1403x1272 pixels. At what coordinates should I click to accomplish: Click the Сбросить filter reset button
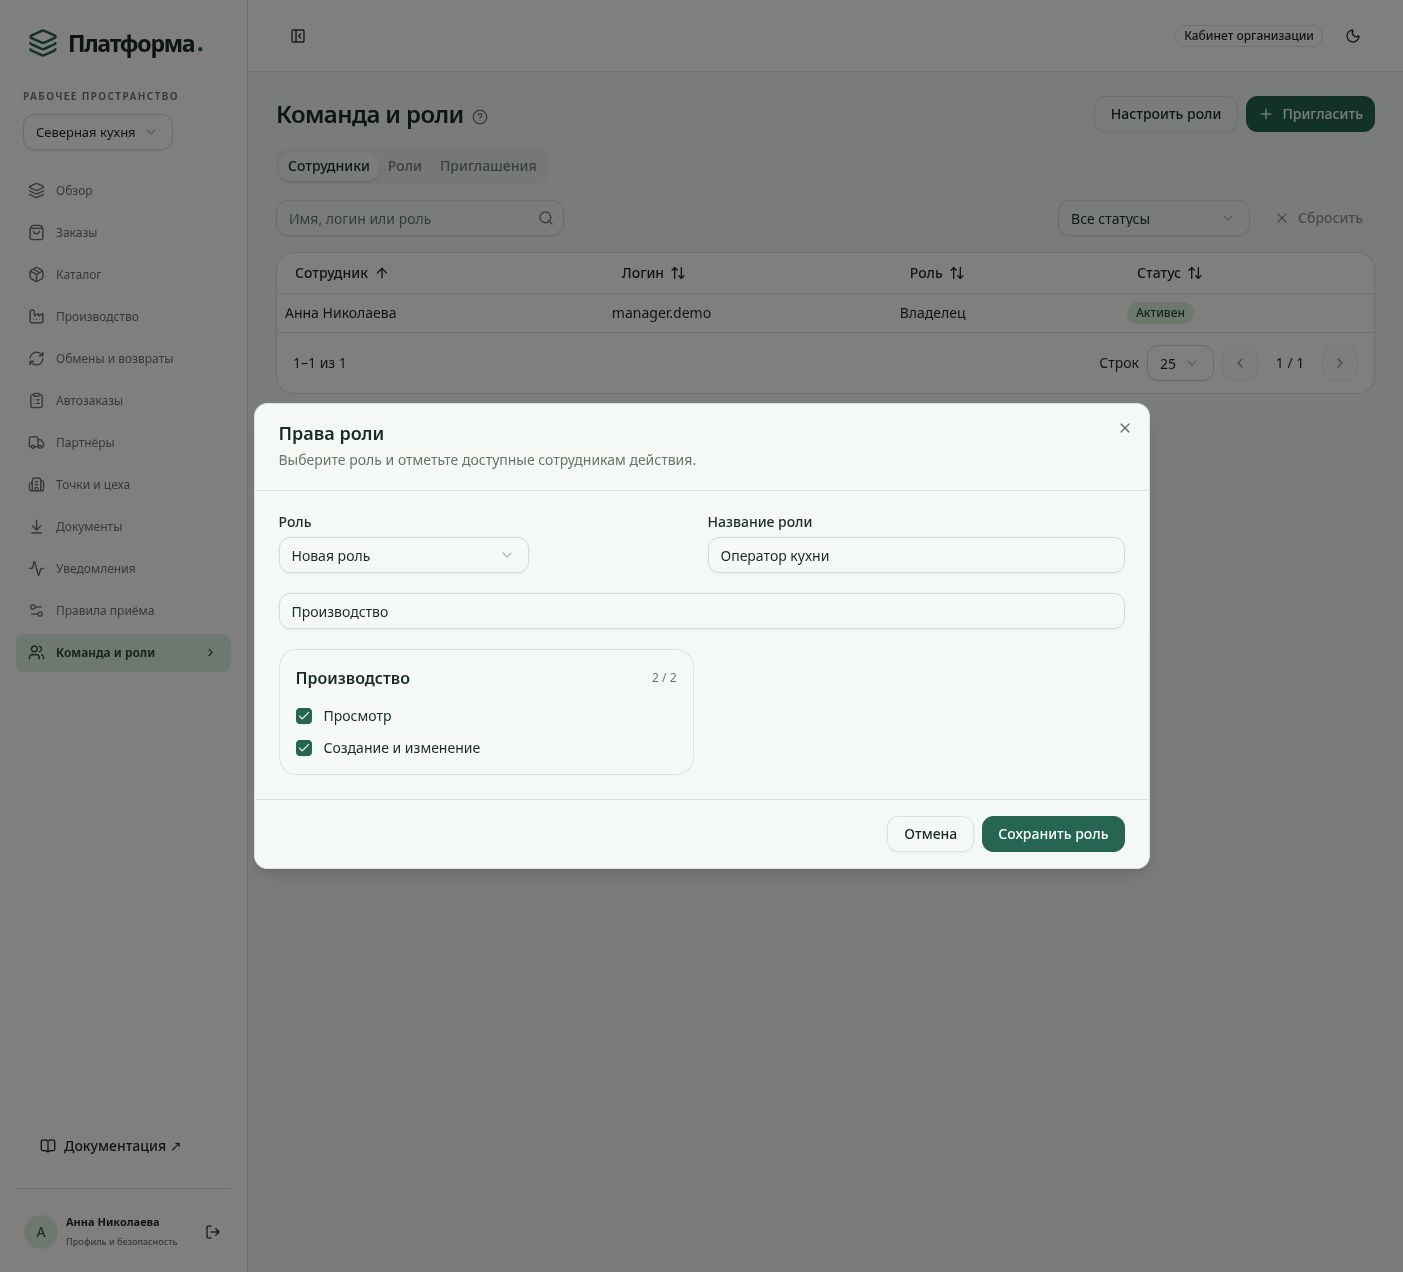1319,218
